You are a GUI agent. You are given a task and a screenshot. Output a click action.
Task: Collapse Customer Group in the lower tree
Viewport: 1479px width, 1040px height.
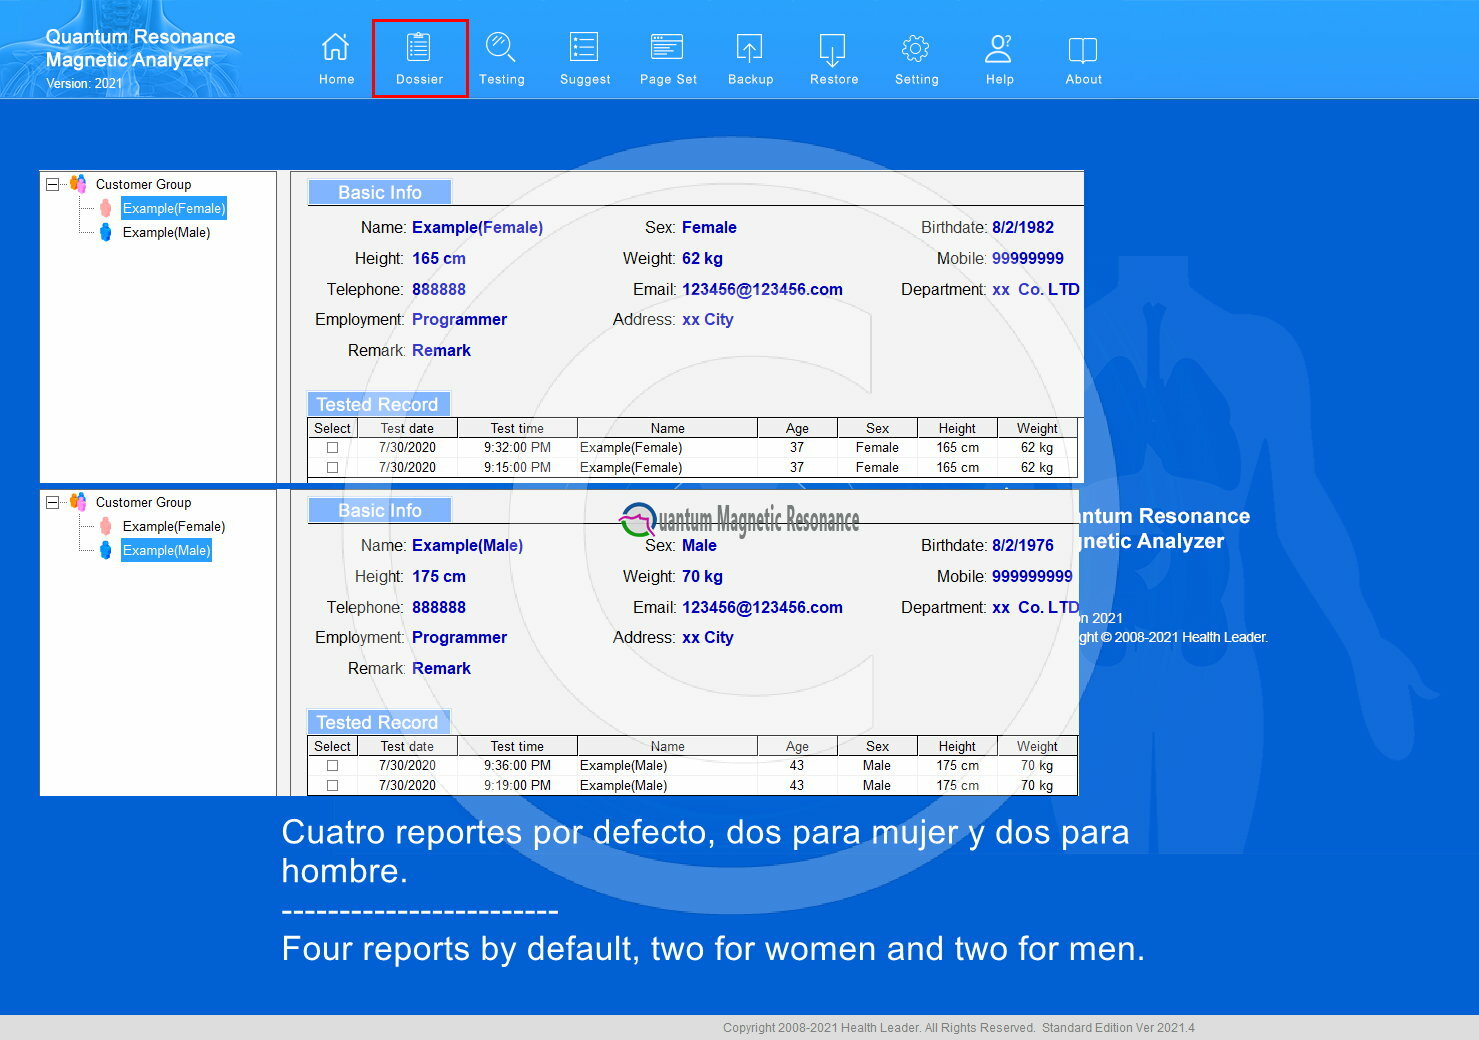pos(52,502)
